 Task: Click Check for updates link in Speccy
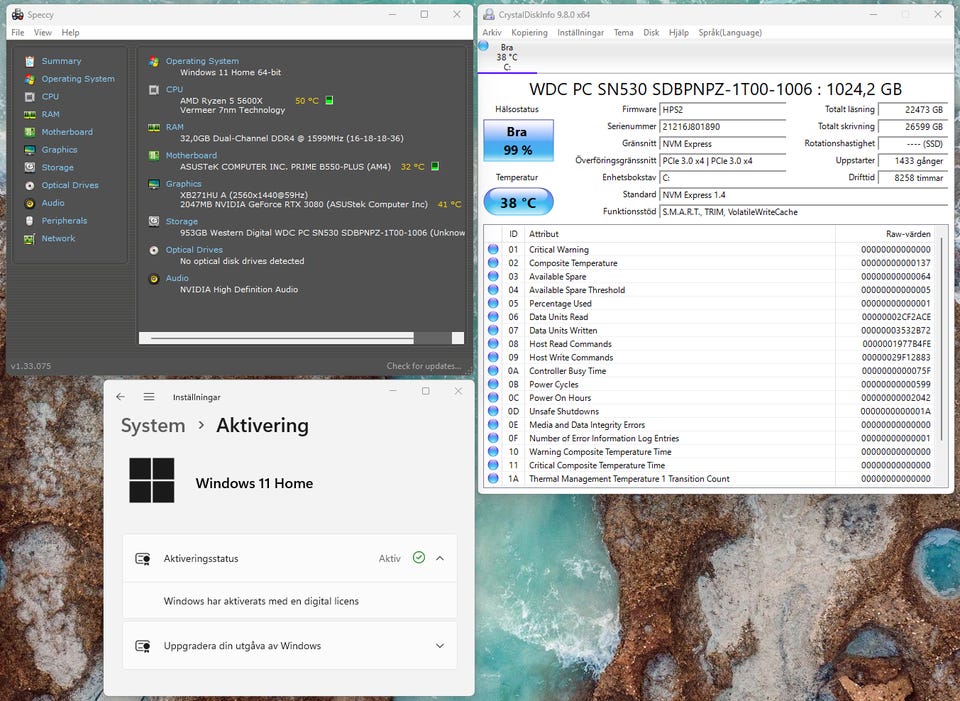click(x=423, y=366)
